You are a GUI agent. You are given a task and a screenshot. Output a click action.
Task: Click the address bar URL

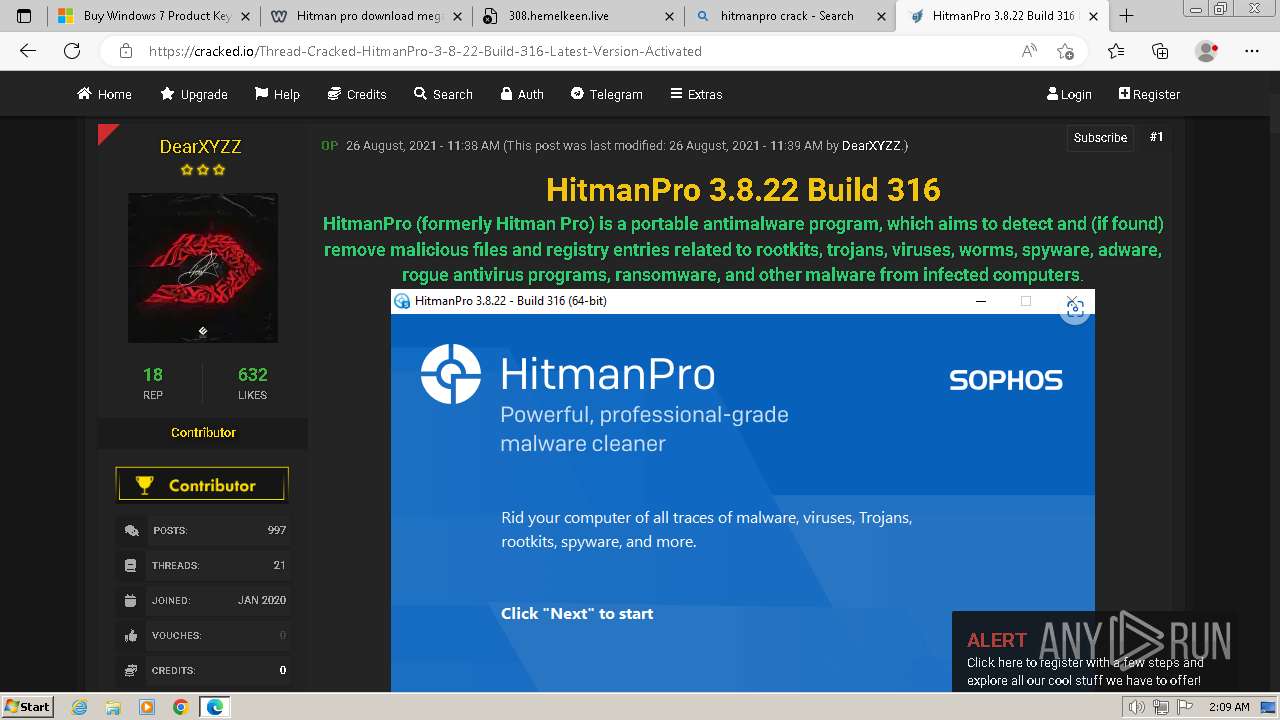click(x=425, y=51)
